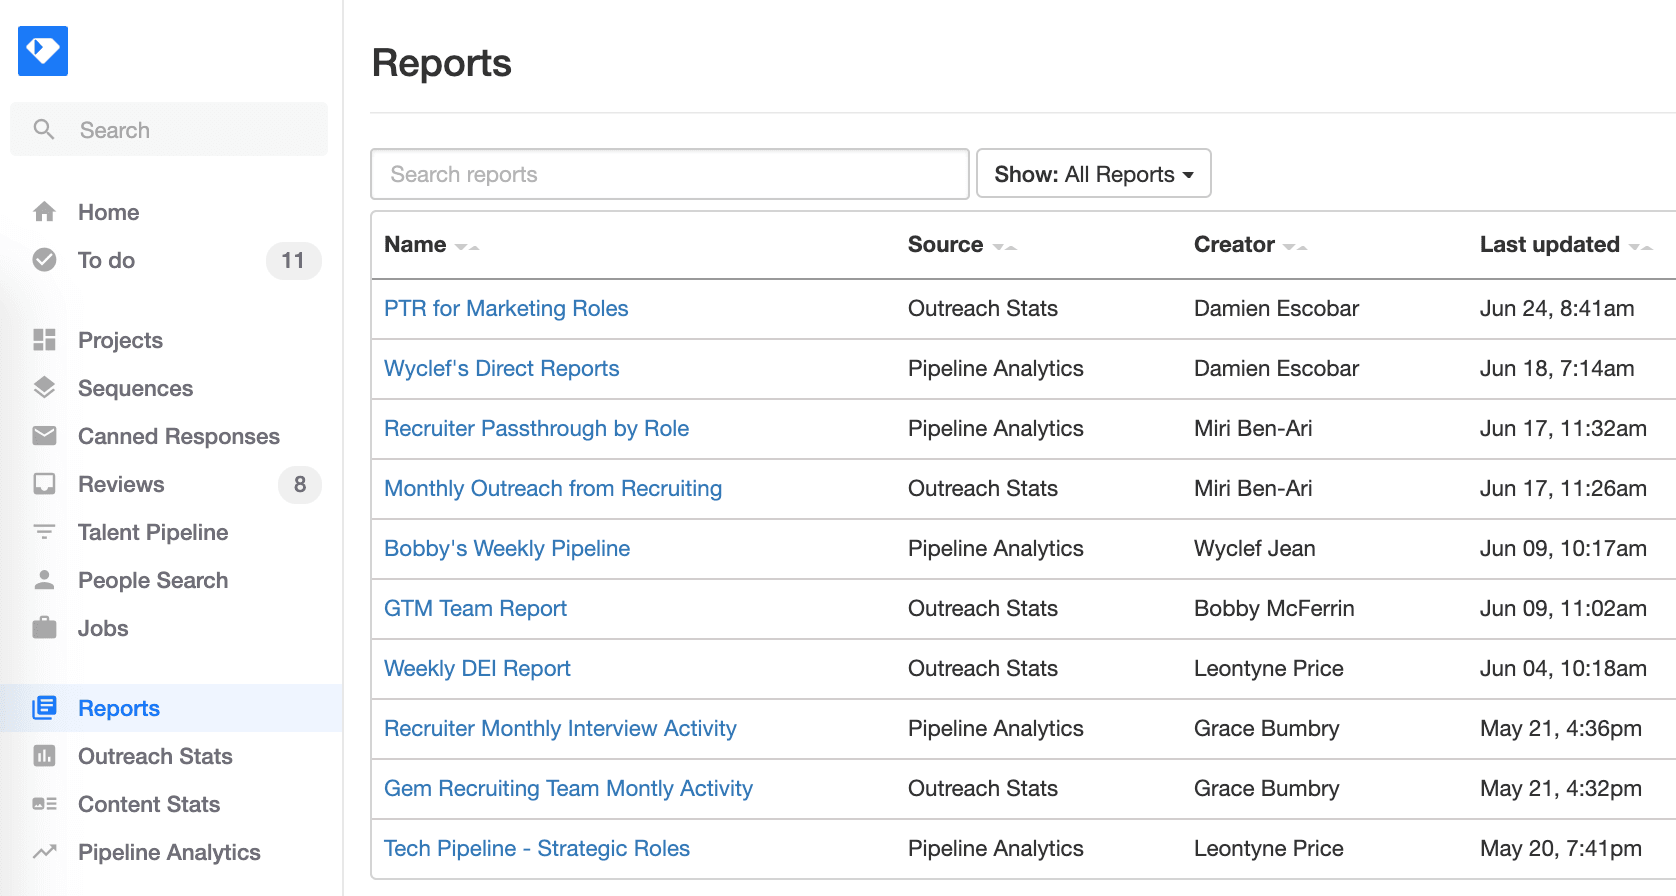Image resolution: width=1676 pixels, height=896 pixels.
Task: Click the Reviews count badge 8
Action: [x=299, y=485]
